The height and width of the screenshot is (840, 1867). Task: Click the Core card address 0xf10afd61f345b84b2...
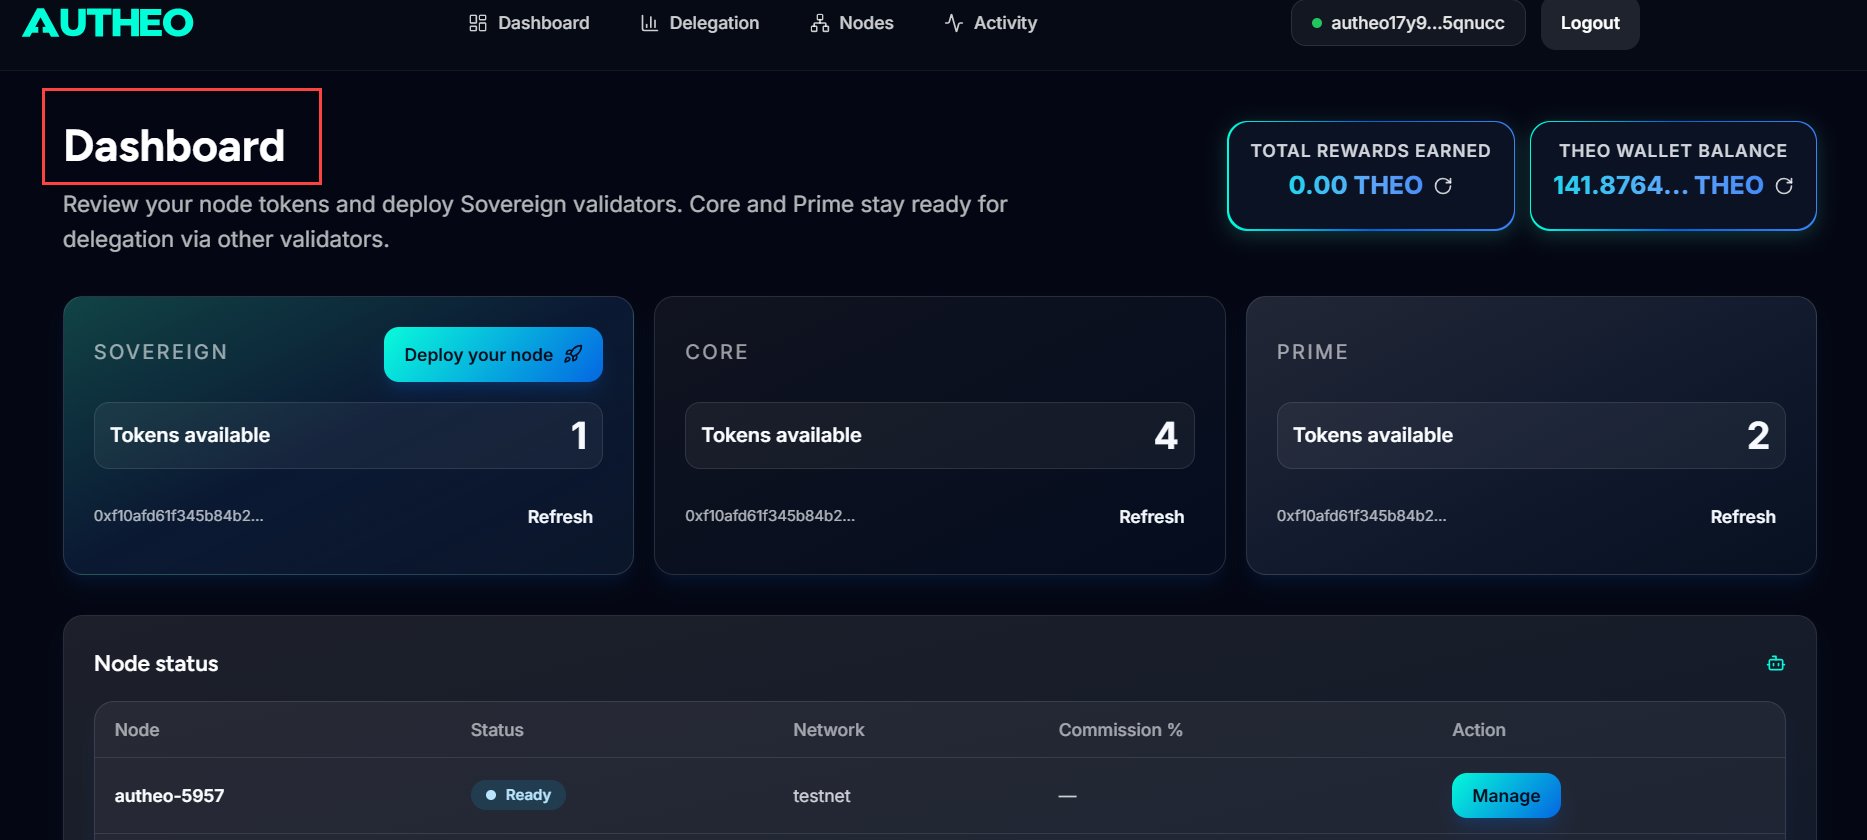coord(770,516)
